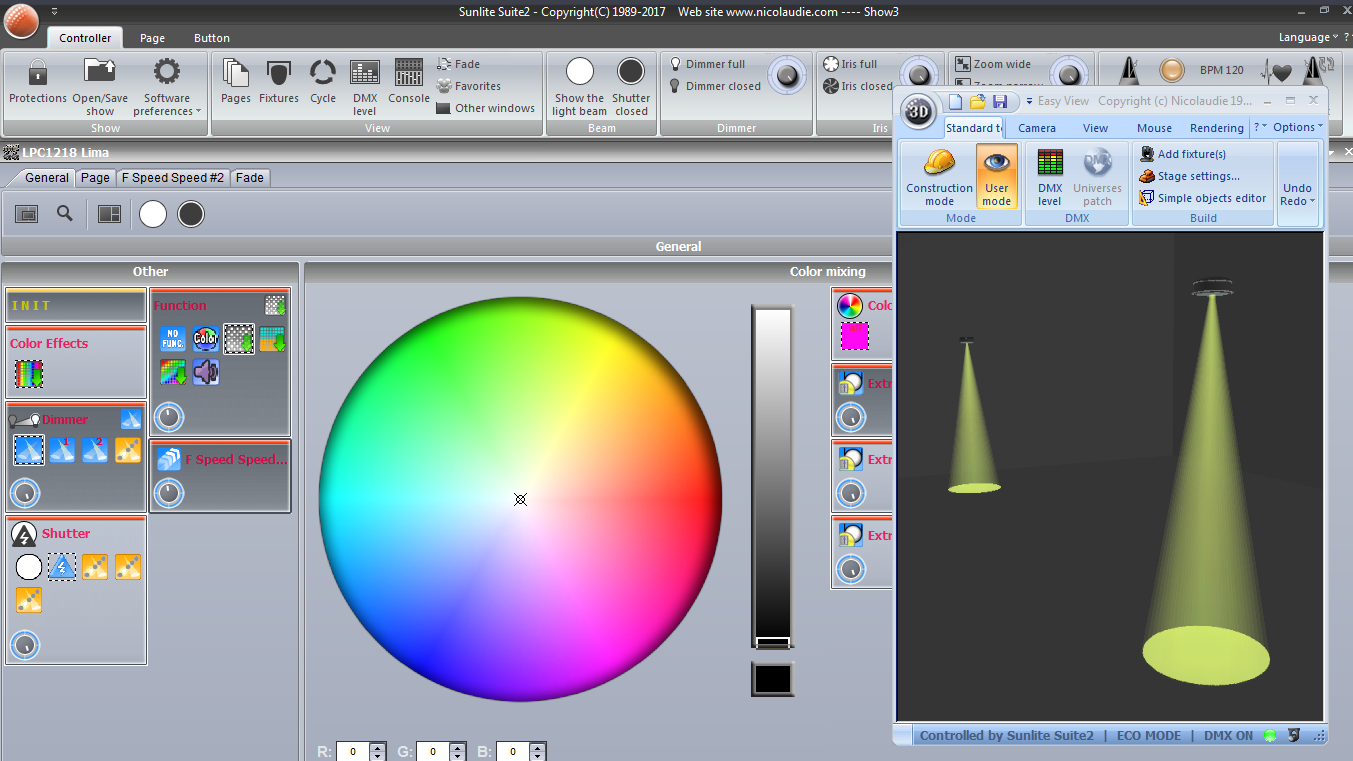
Task: Select the F Speed Speed #2 tab
Action: [173, 177]
